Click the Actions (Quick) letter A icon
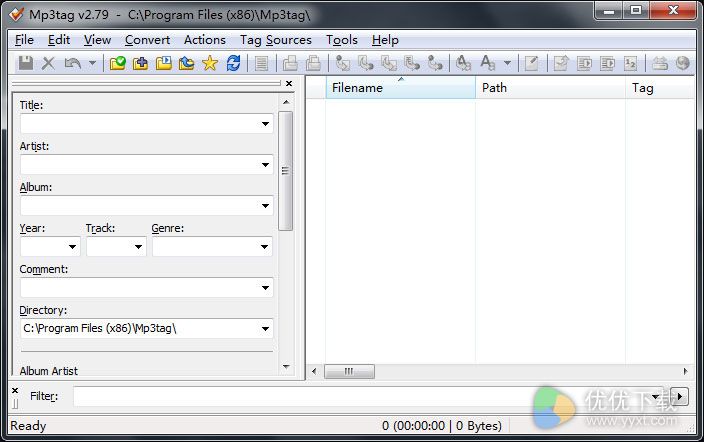Image resolution: width=704 pixels, height=442 pixels. point(488,63)
